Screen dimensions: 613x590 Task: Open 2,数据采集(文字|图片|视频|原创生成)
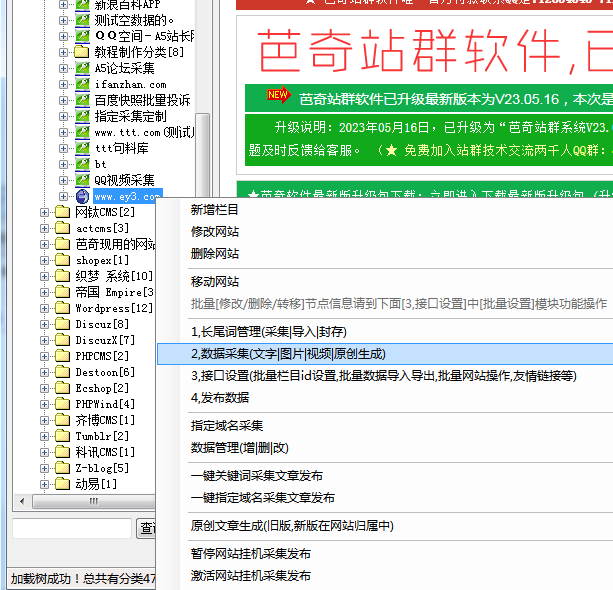point(385,354)
